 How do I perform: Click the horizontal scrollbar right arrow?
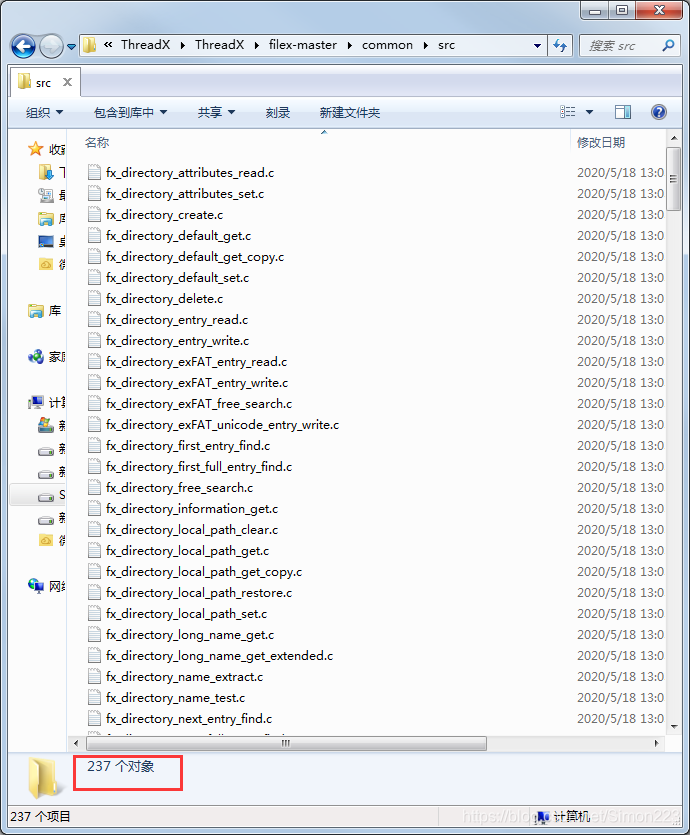(656, 743)
